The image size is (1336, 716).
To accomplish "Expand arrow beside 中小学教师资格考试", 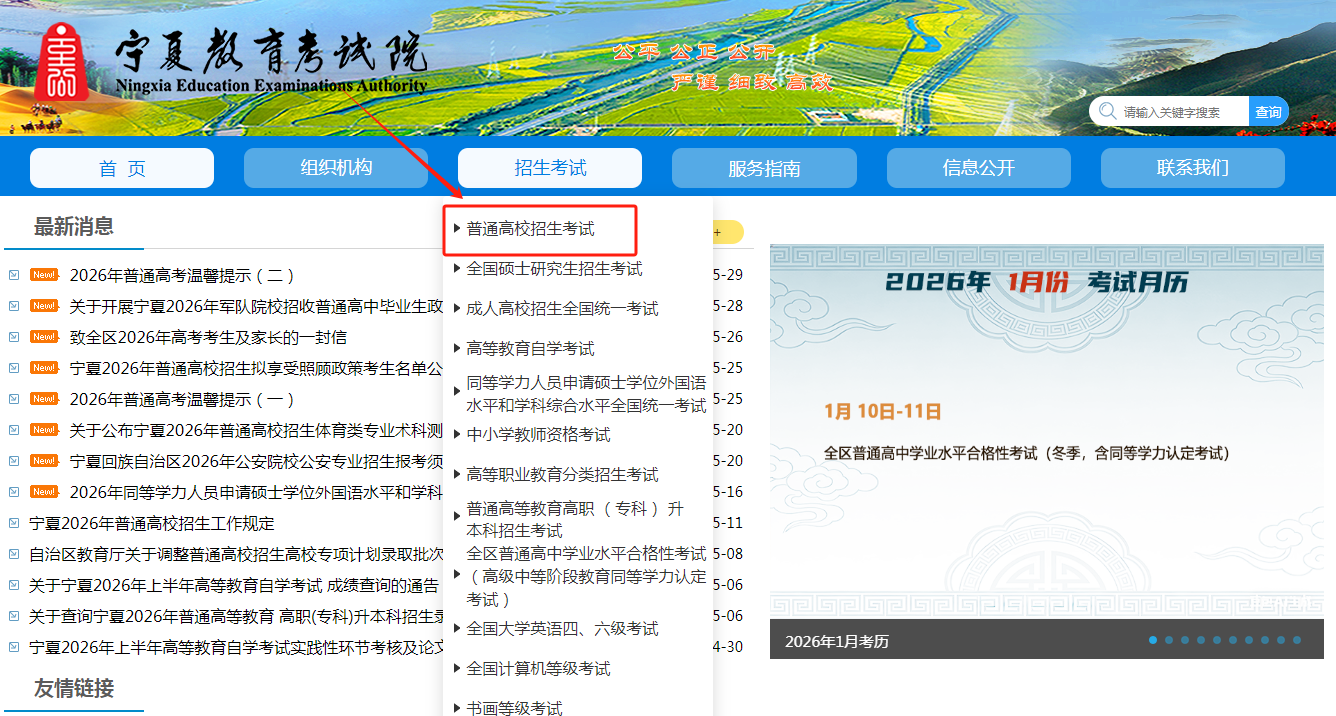I will point(457,434).
